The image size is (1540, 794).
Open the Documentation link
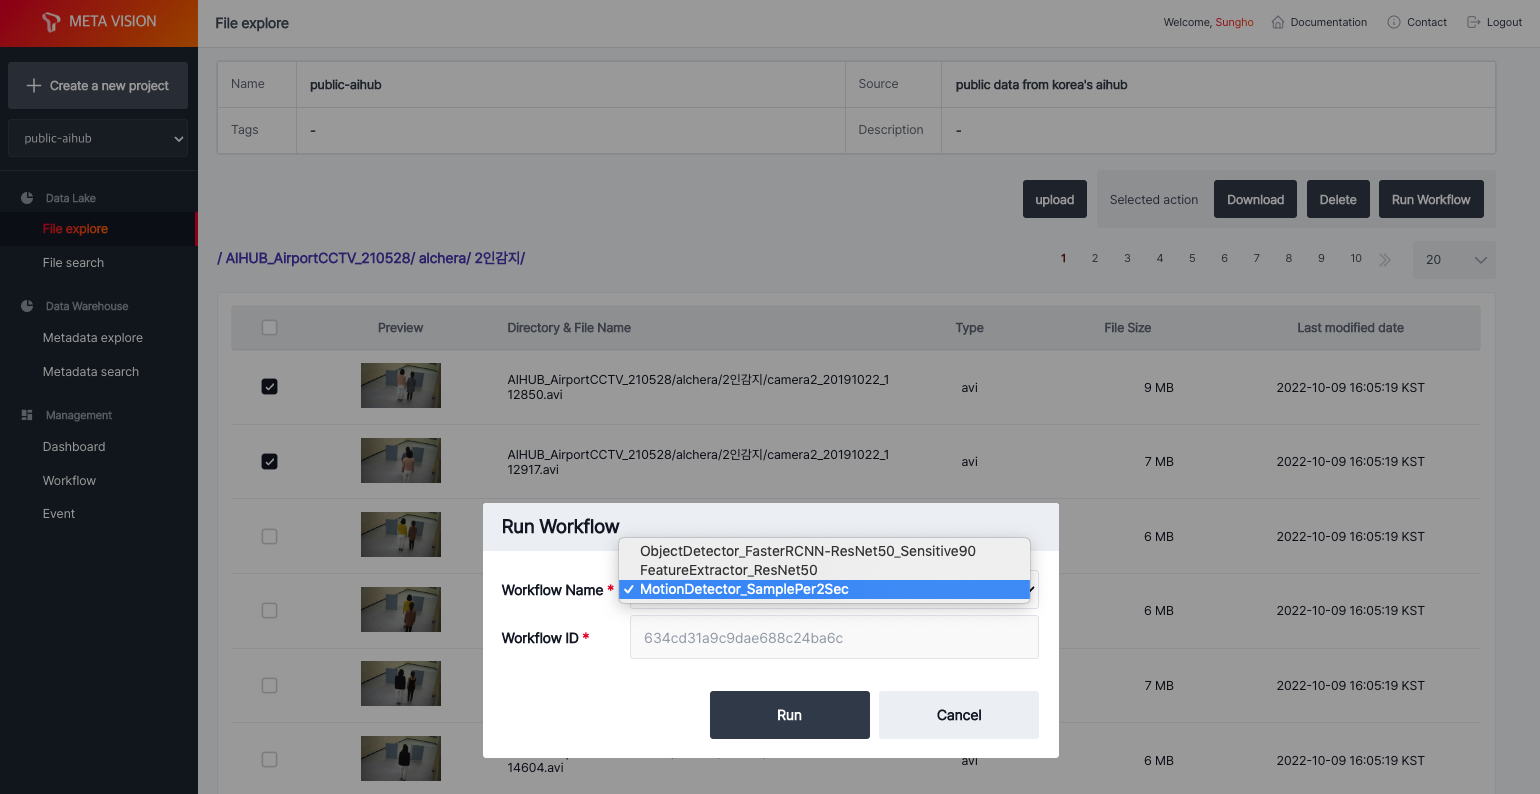point(1329,22)
